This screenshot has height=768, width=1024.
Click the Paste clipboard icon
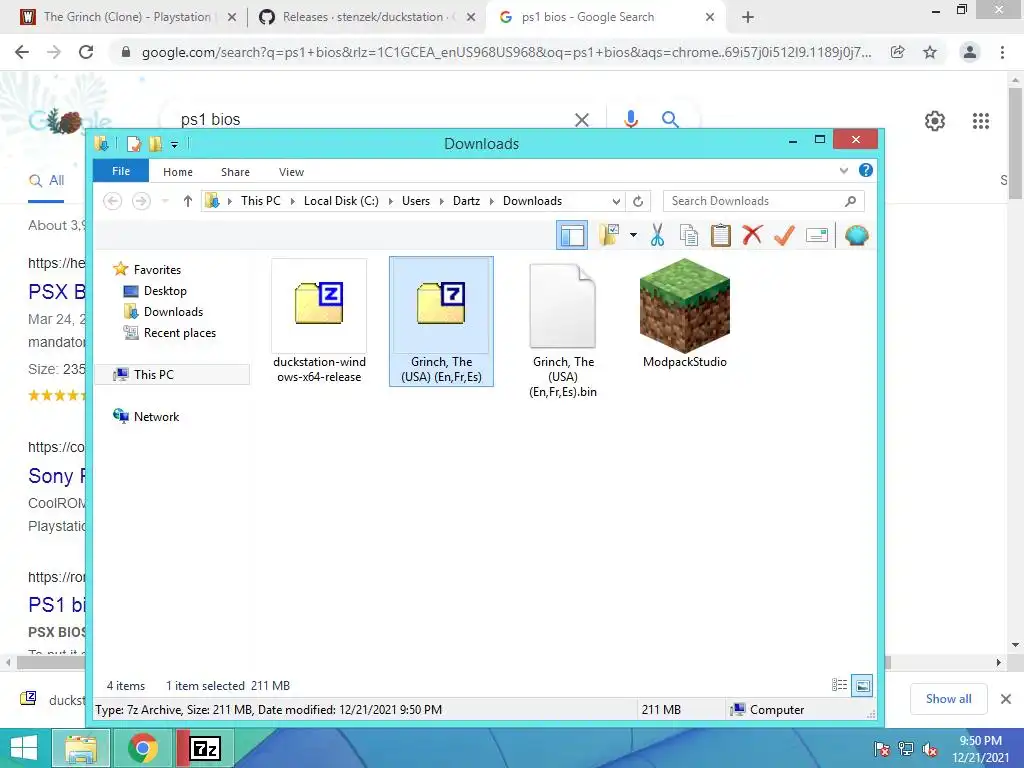click(720, 235)
